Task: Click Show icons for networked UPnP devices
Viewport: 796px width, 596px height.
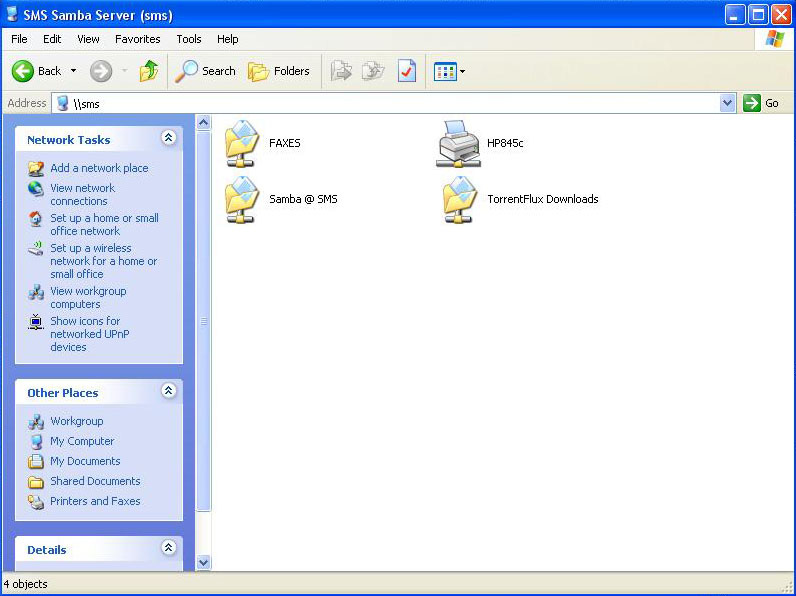Action: pos(89,334)
